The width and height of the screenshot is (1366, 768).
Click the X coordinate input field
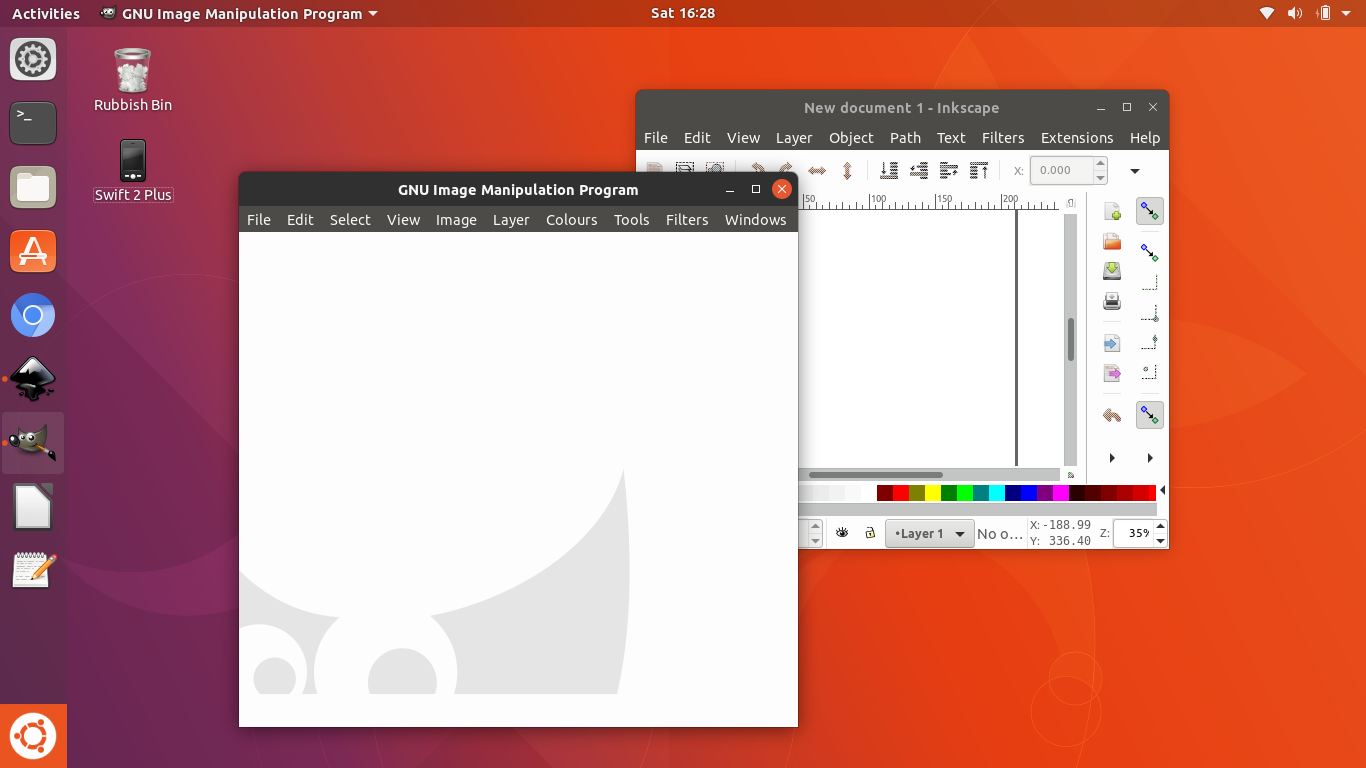pos(1061,170)
